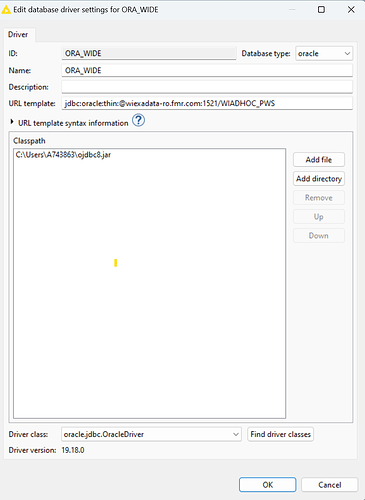Minimize the dialog window

(292, 10)
